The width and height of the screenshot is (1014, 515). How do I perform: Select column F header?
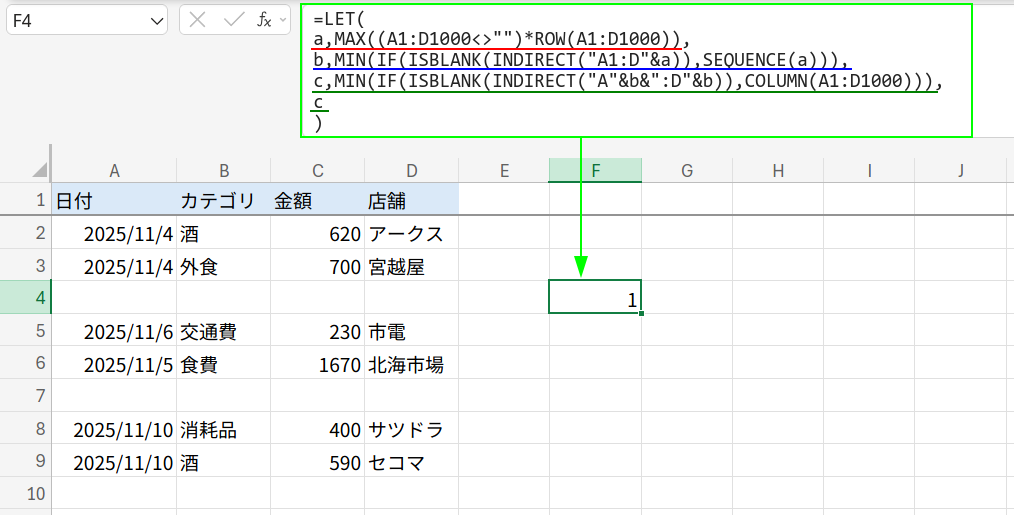coord(595,171)
